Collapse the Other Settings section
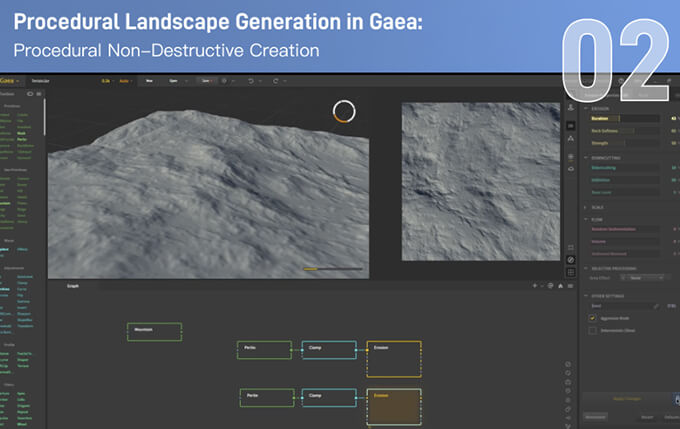The image size is (680, 429). point(586,296)
